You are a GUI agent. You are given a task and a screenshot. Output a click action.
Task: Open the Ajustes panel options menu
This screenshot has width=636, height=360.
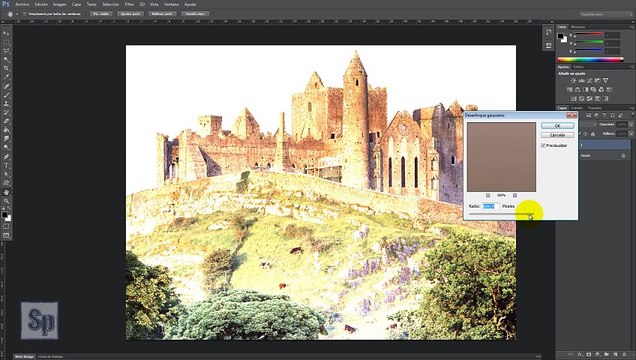coord(632,67)
